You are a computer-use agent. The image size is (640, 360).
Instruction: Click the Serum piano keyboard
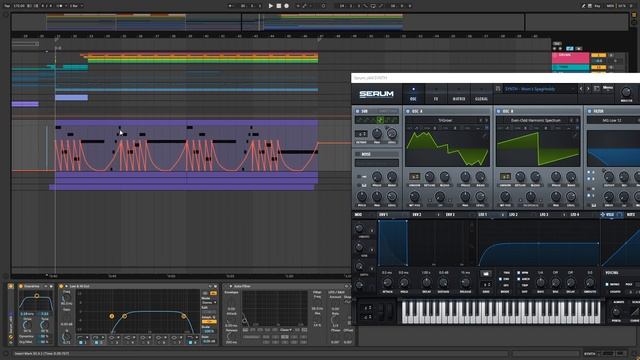(x=501, y=312)
